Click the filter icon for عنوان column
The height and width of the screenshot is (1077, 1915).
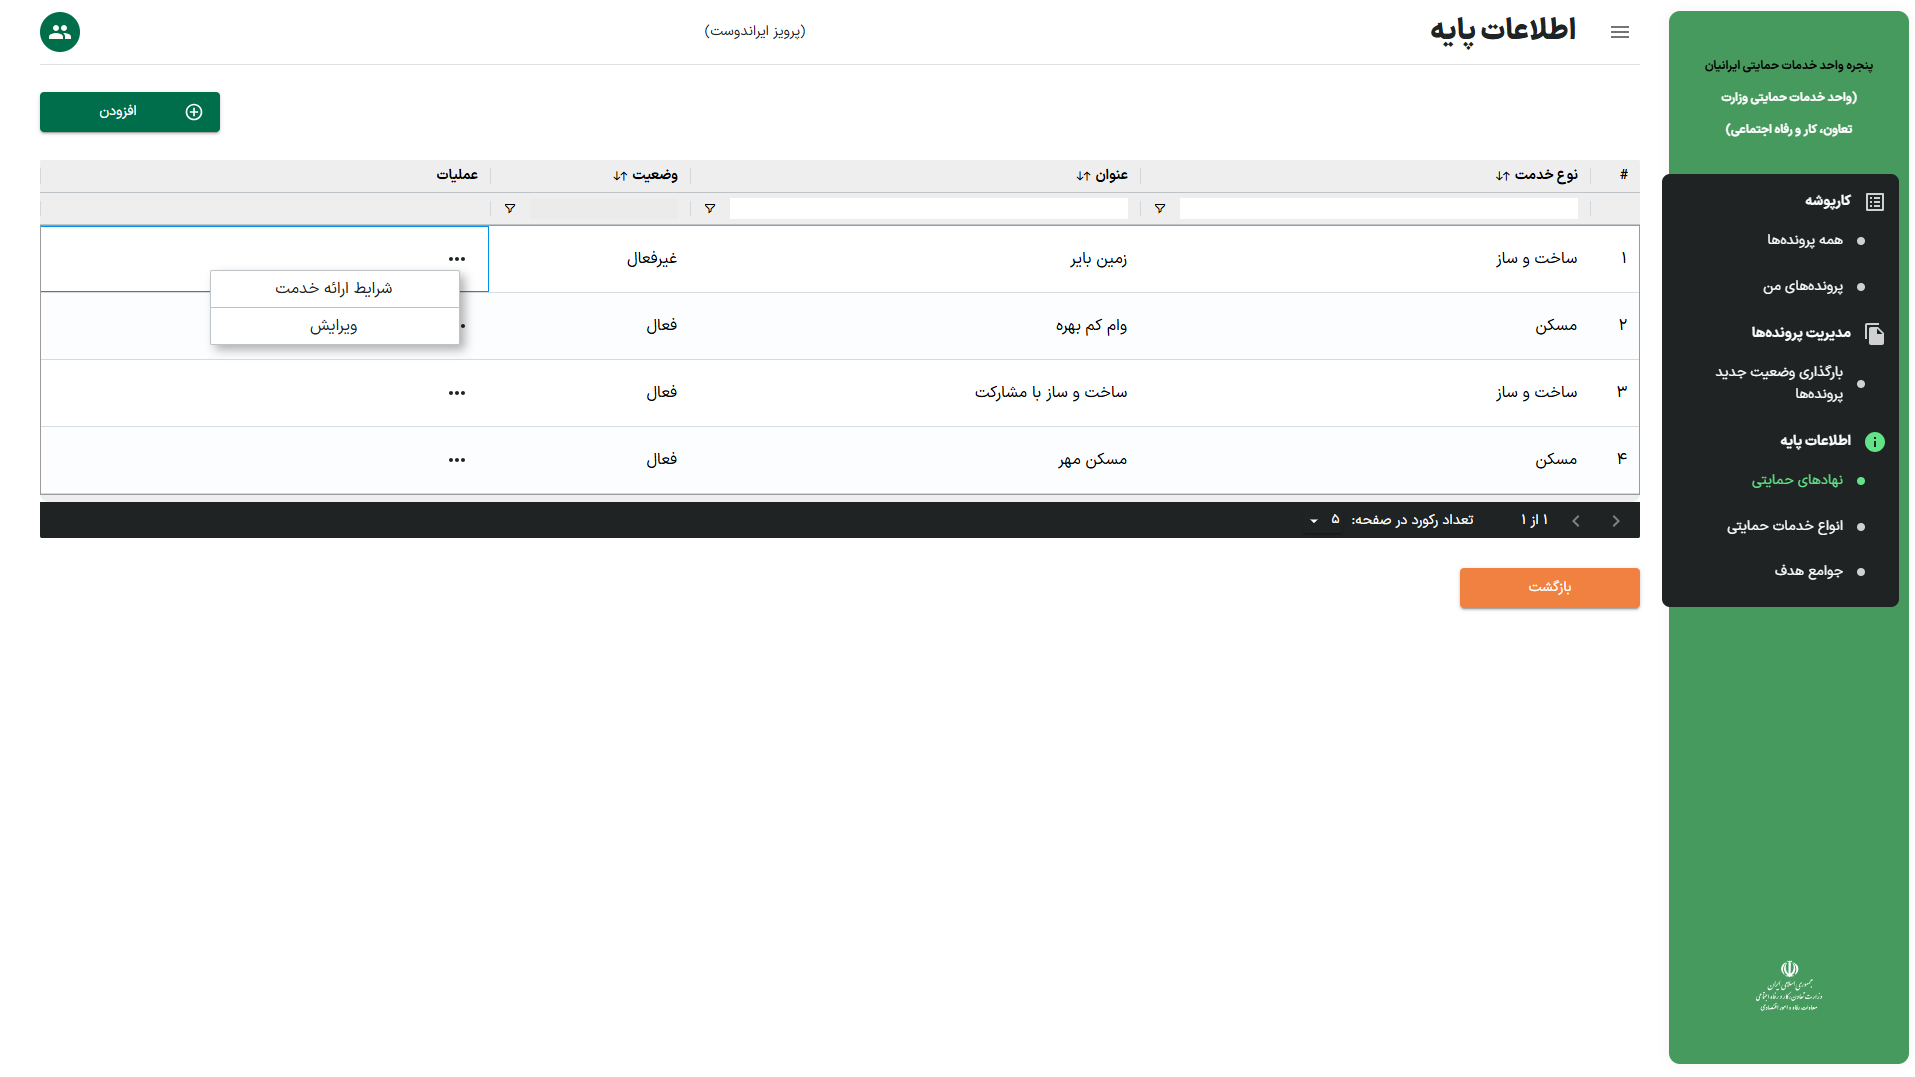click(x=709, y=209)
